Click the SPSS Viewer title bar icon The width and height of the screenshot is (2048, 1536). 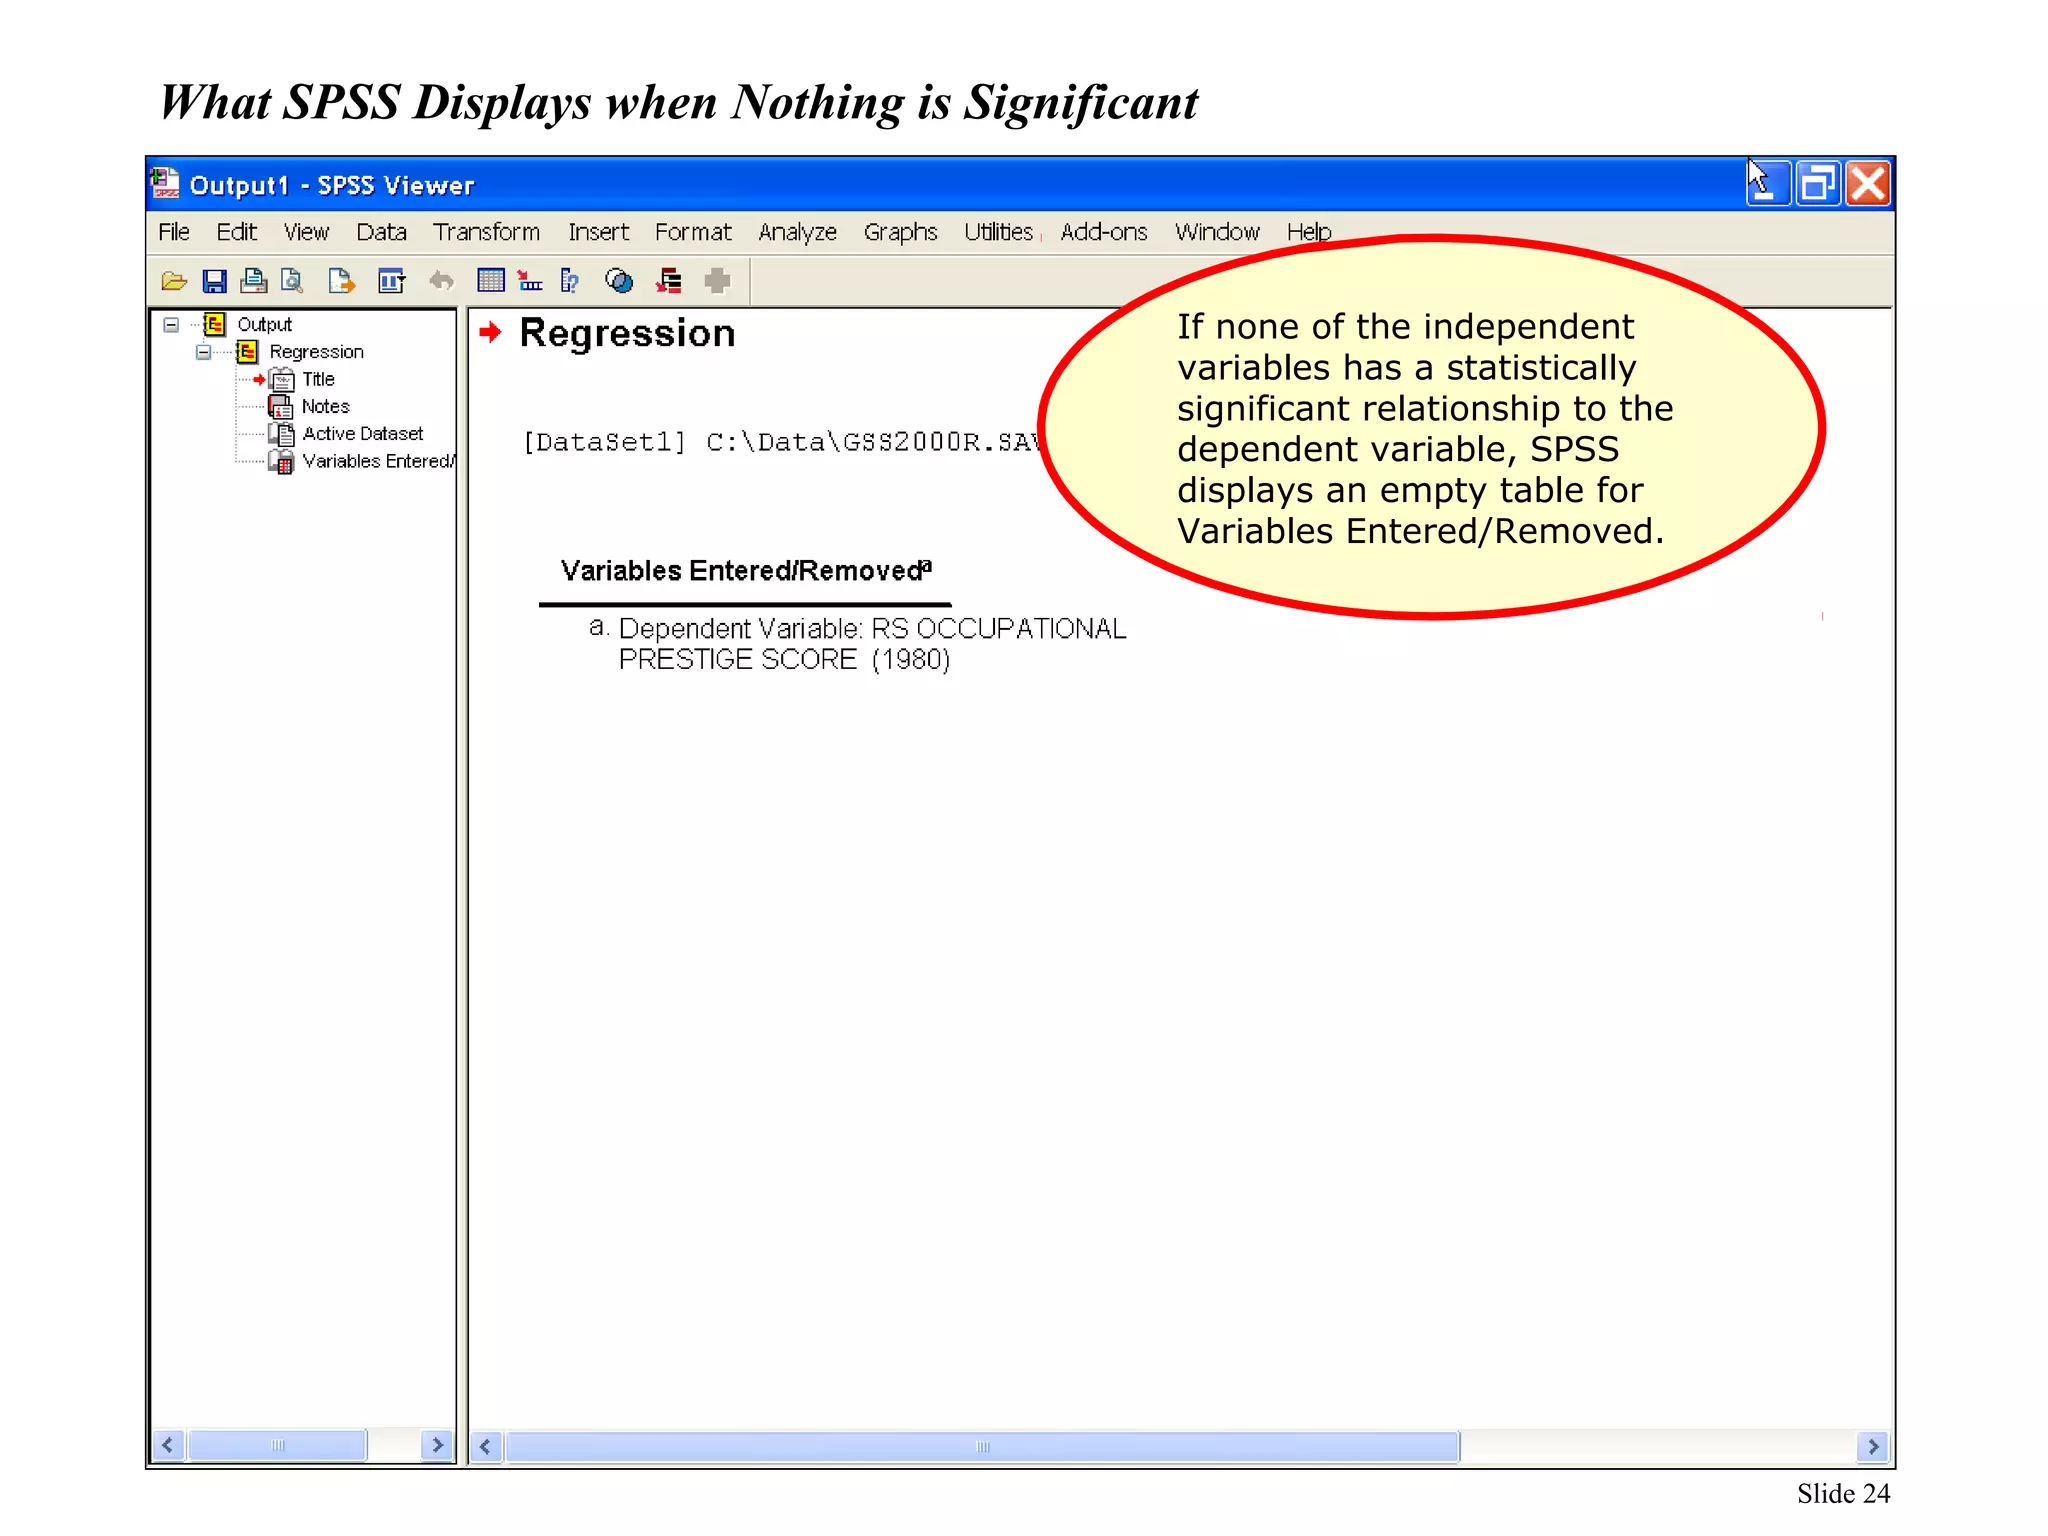pos(165,185)
